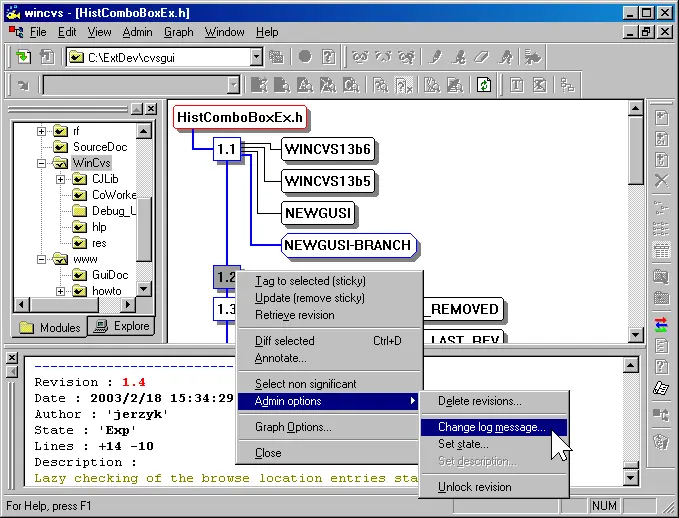The width and height of the screenshot is (679, 518).
Task: Click the Add unicode icon labelled U
Action: pyautogui.click(x=661, y=159)
